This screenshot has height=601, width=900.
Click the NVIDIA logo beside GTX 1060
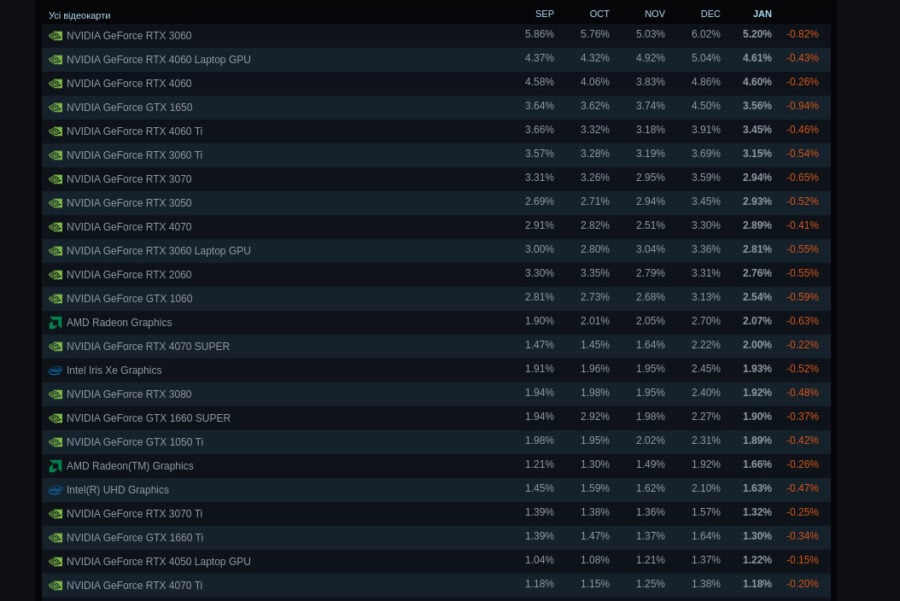point(56,299)
